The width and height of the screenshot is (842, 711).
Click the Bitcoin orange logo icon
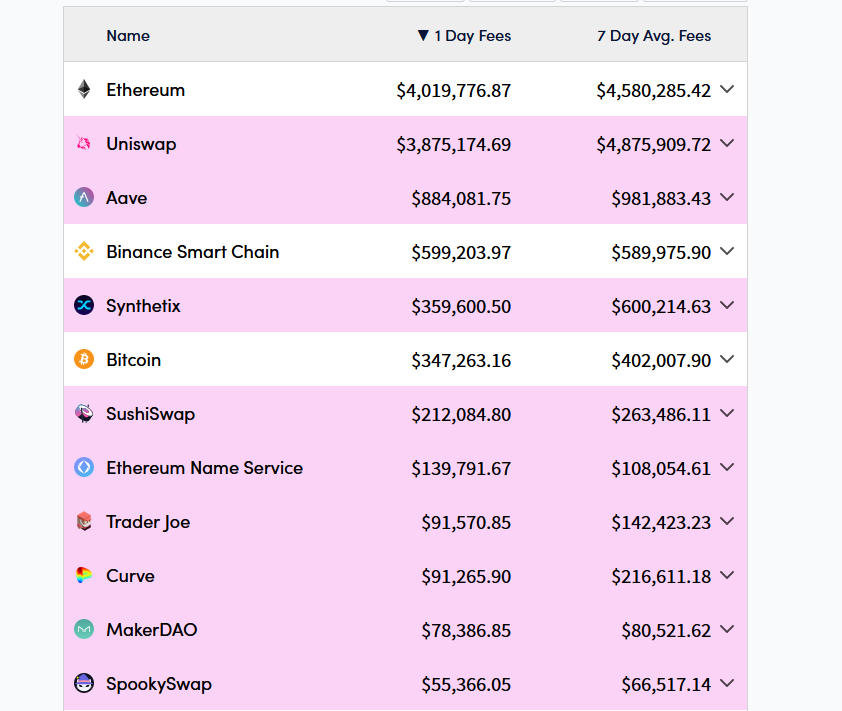tap(84, 359)
